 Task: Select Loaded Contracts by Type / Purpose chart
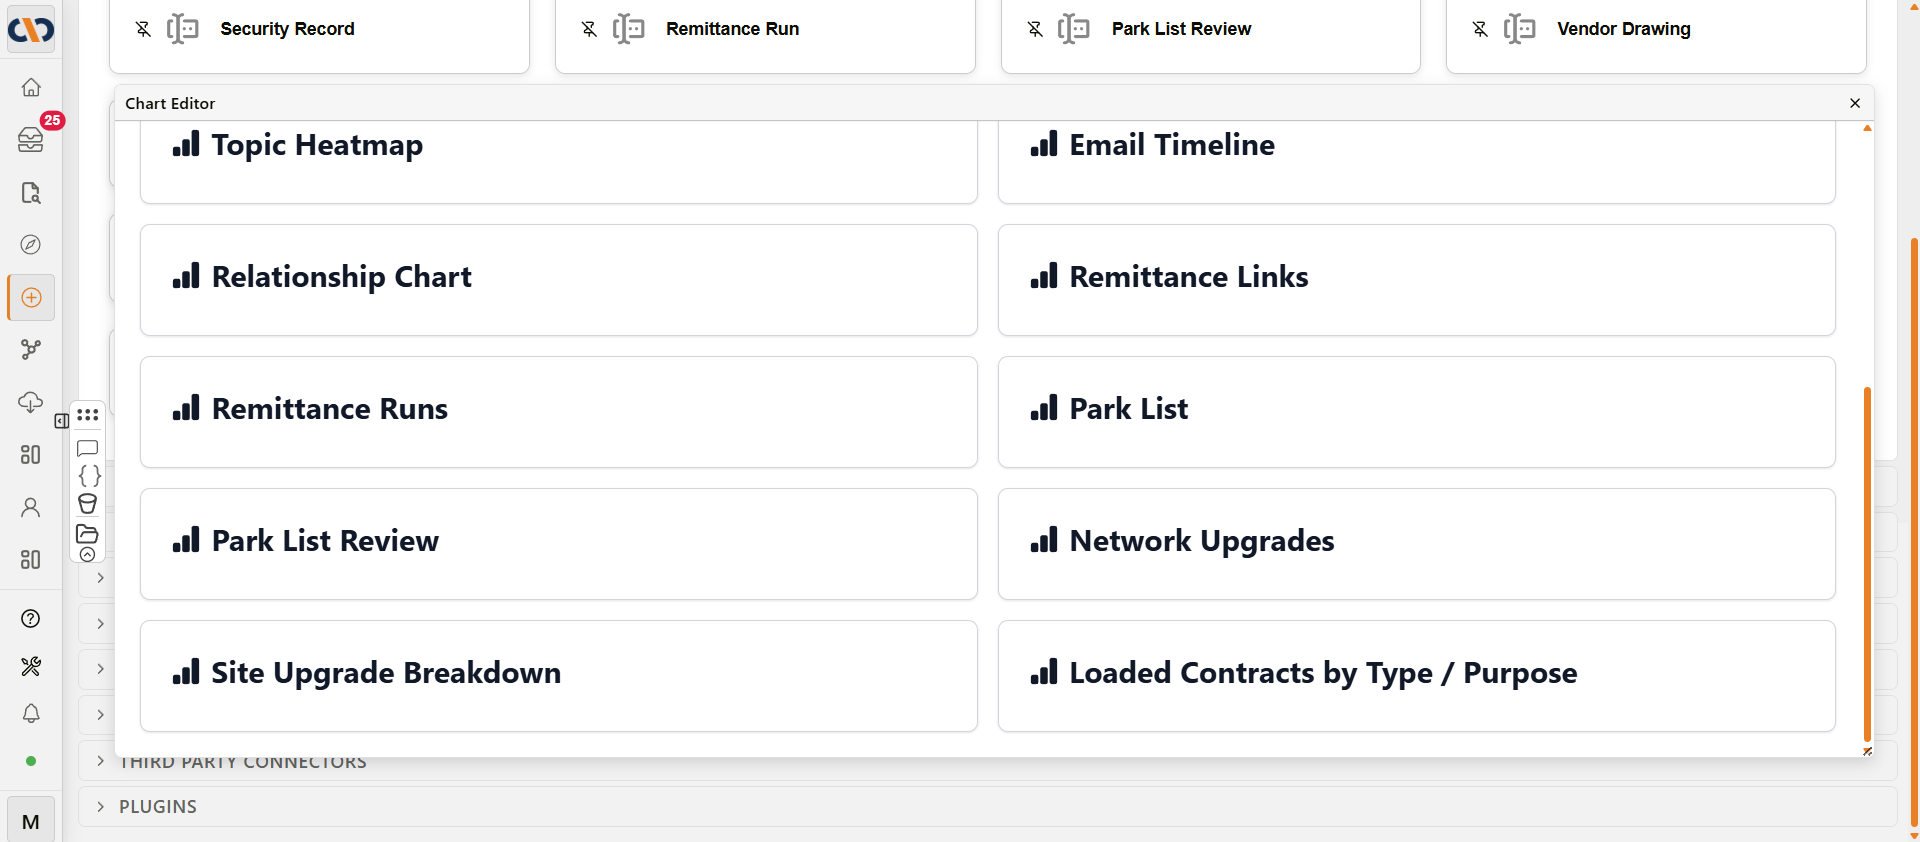[x=1417, y=676]
